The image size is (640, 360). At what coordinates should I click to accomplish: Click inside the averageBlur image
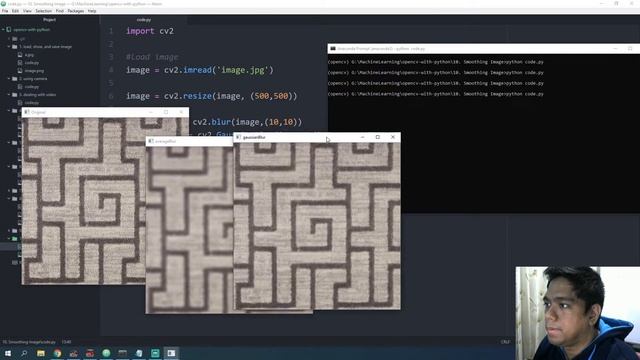(x=189, y=229)
